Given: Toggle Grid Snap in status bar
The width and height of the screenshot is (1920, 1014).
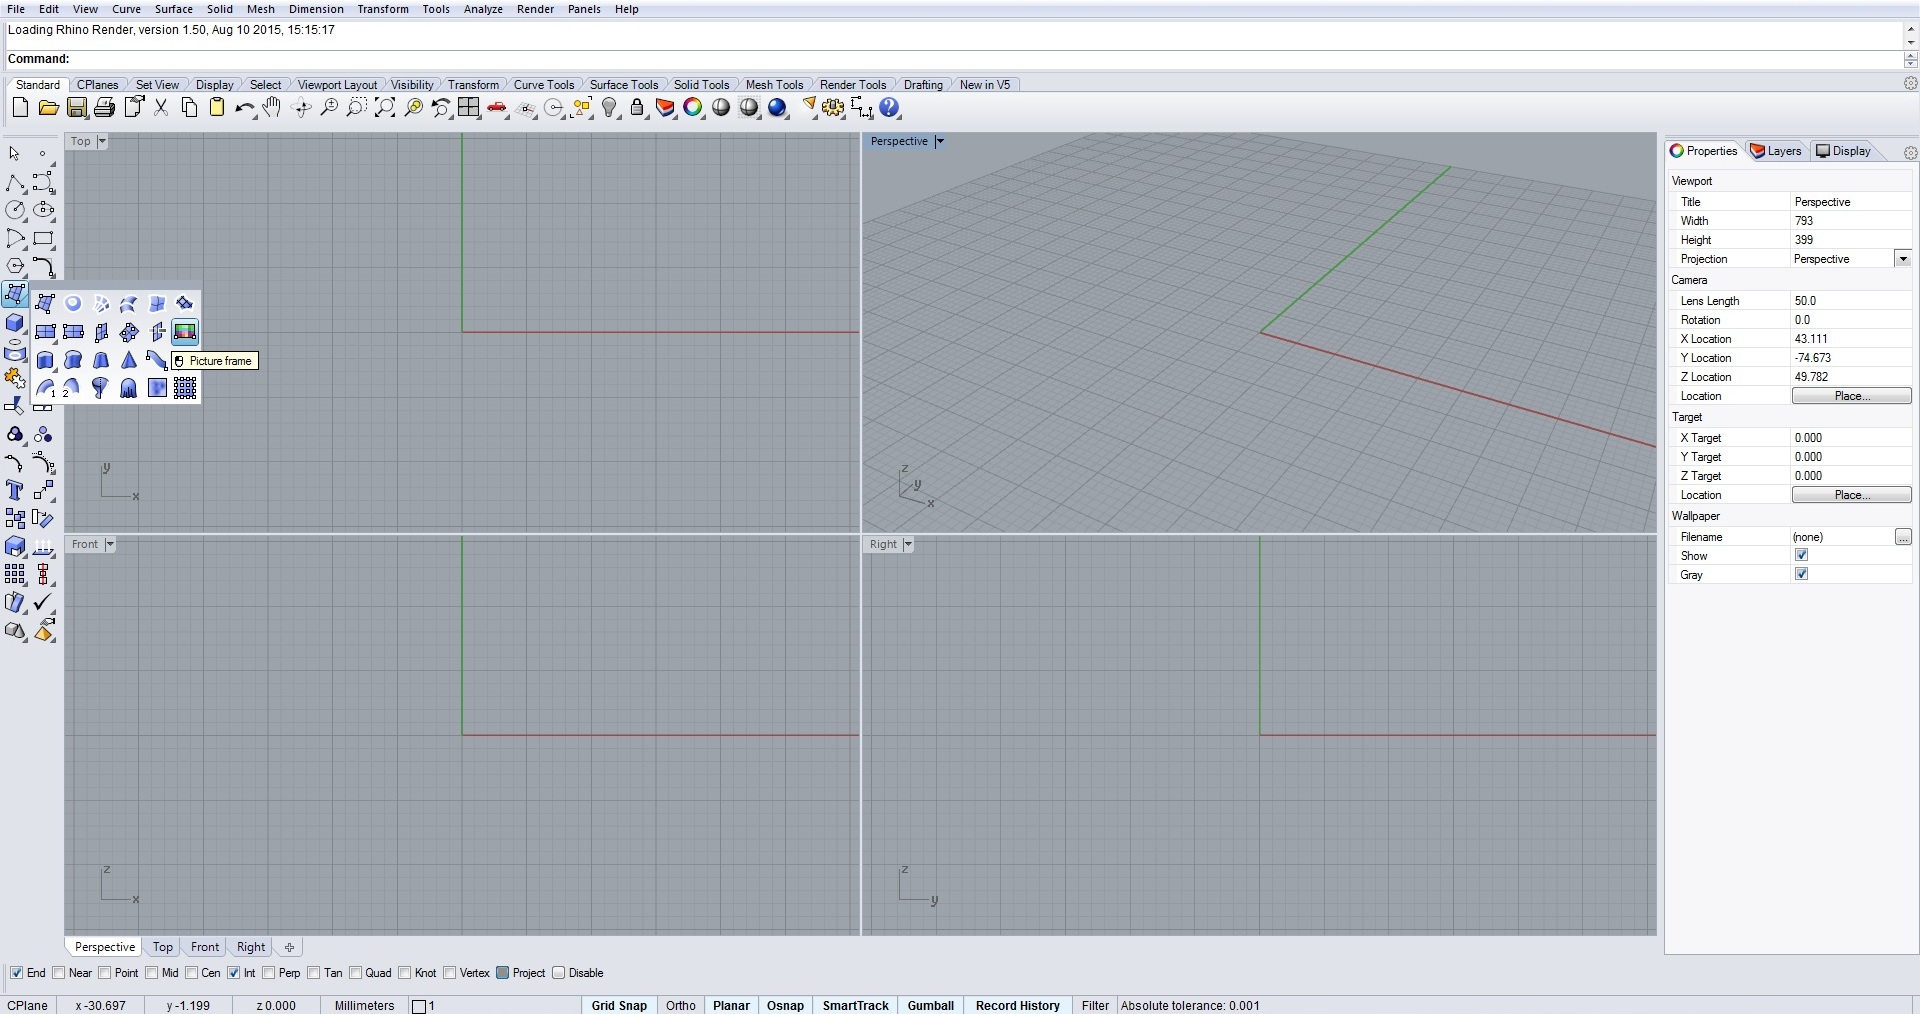Looking at the screenshot, I should click(x=619, y=1005).
